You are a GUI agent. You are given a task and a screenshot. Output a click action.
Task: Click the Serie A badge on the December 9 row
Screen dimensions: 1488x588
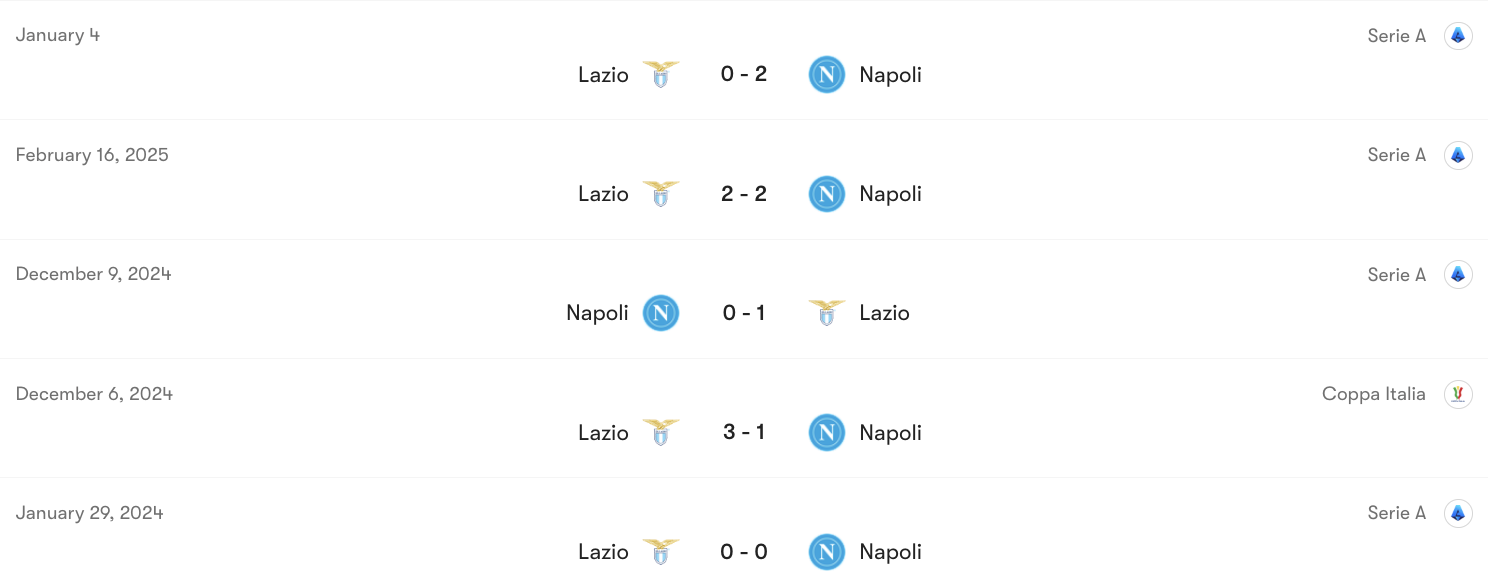1458,274
